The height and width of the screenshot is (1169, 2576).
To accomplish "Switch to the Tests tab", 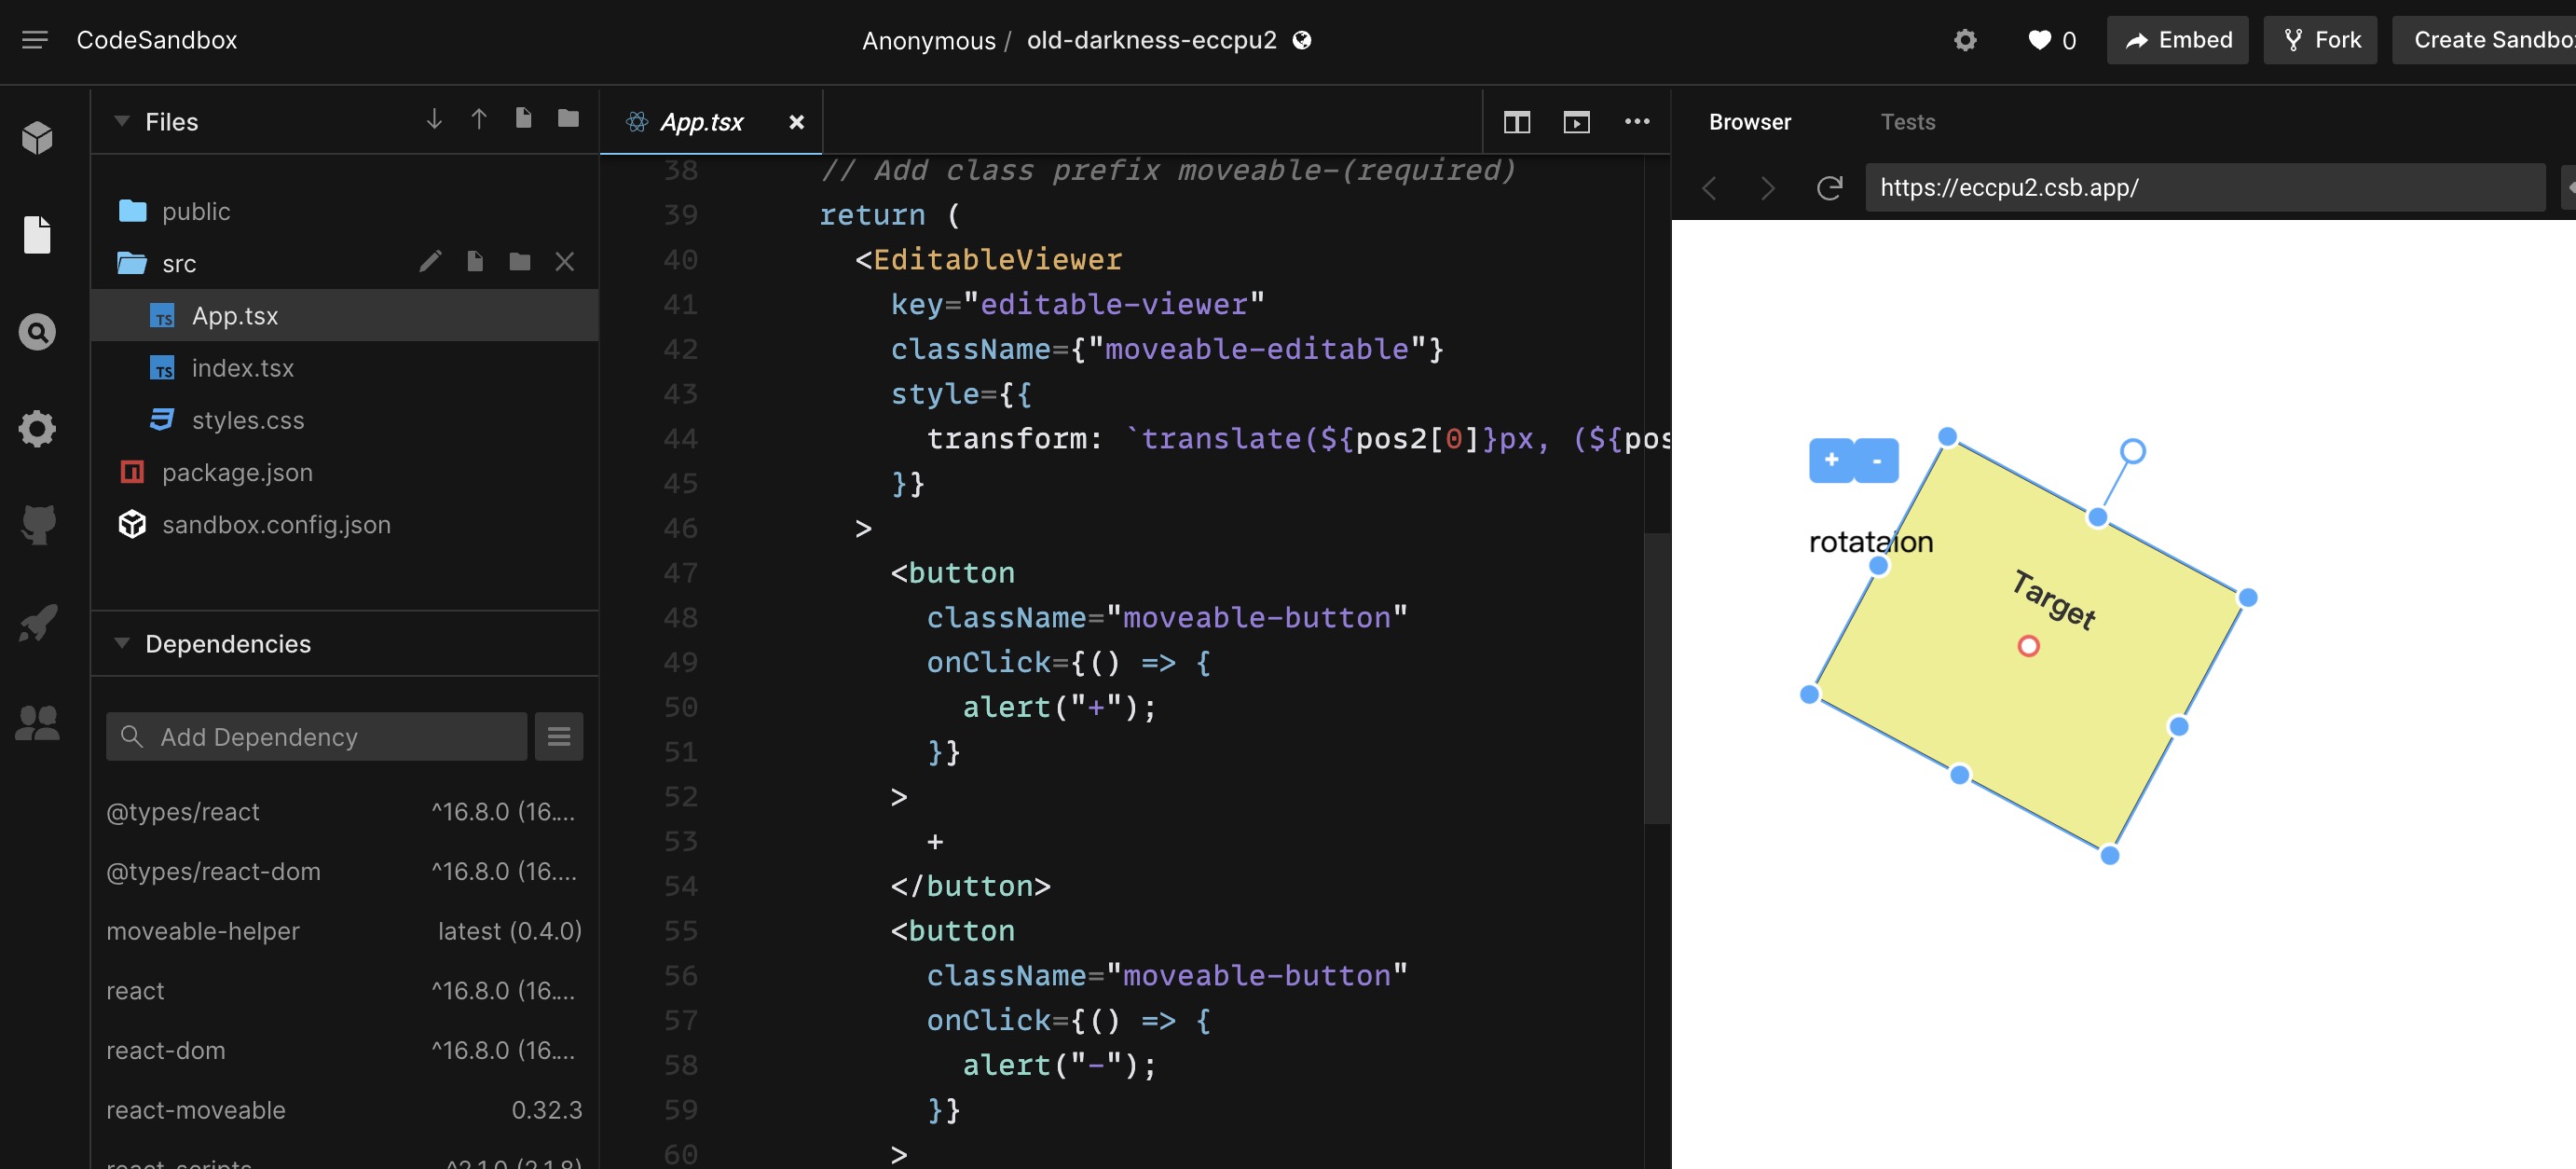I will point(1907,121).
